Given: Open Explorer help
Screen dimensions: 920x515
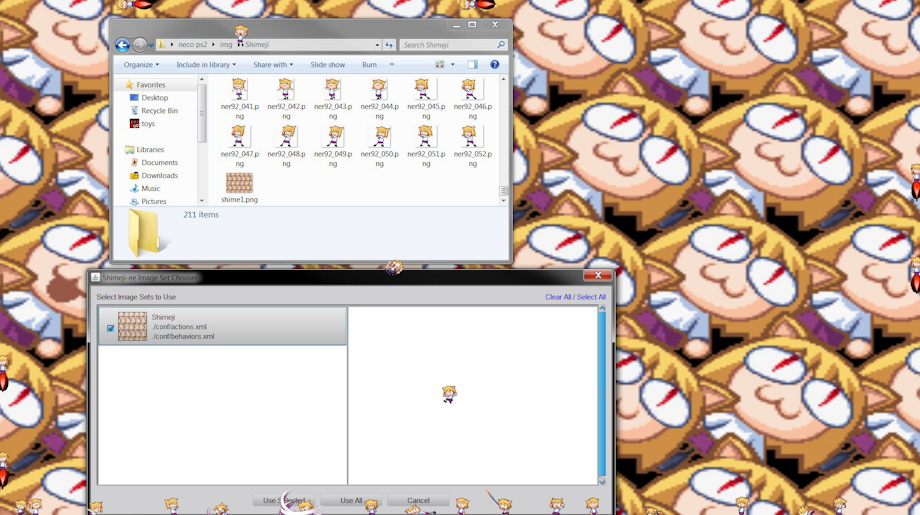Looking at the screenshot, I should pos(495,65).
